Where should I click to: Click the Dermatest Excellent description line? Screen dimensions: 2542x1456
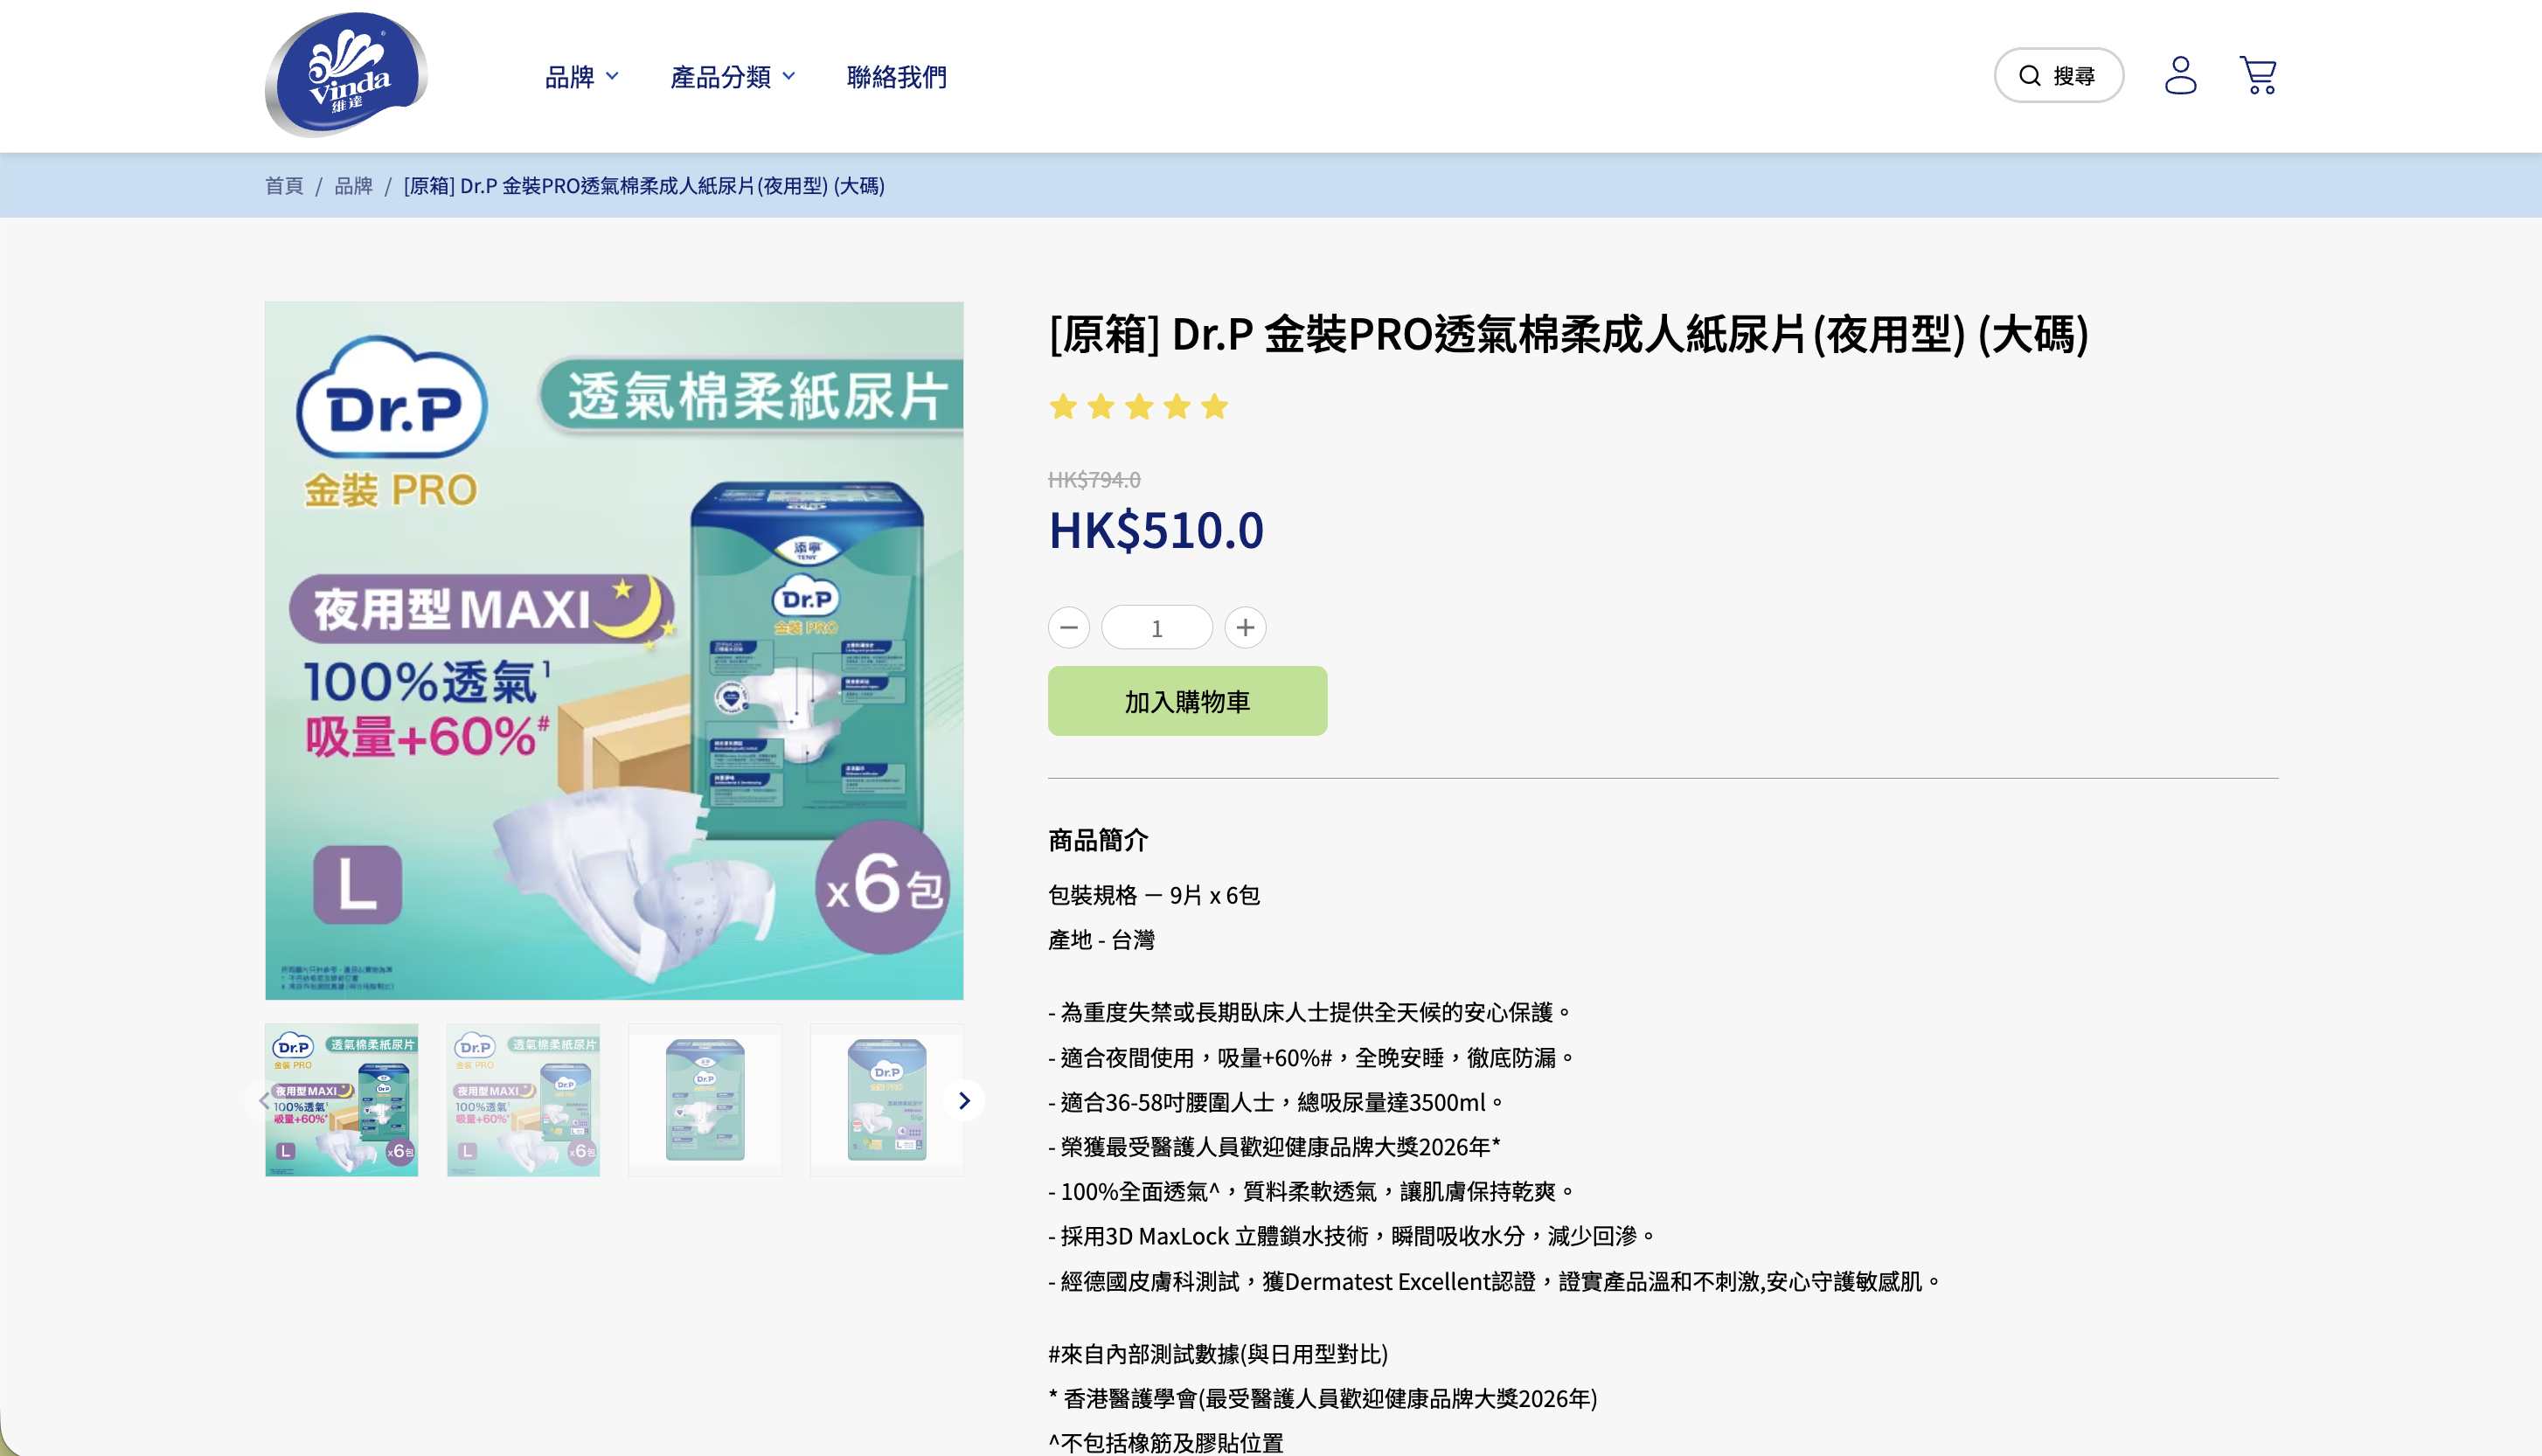[1495, 1281]
